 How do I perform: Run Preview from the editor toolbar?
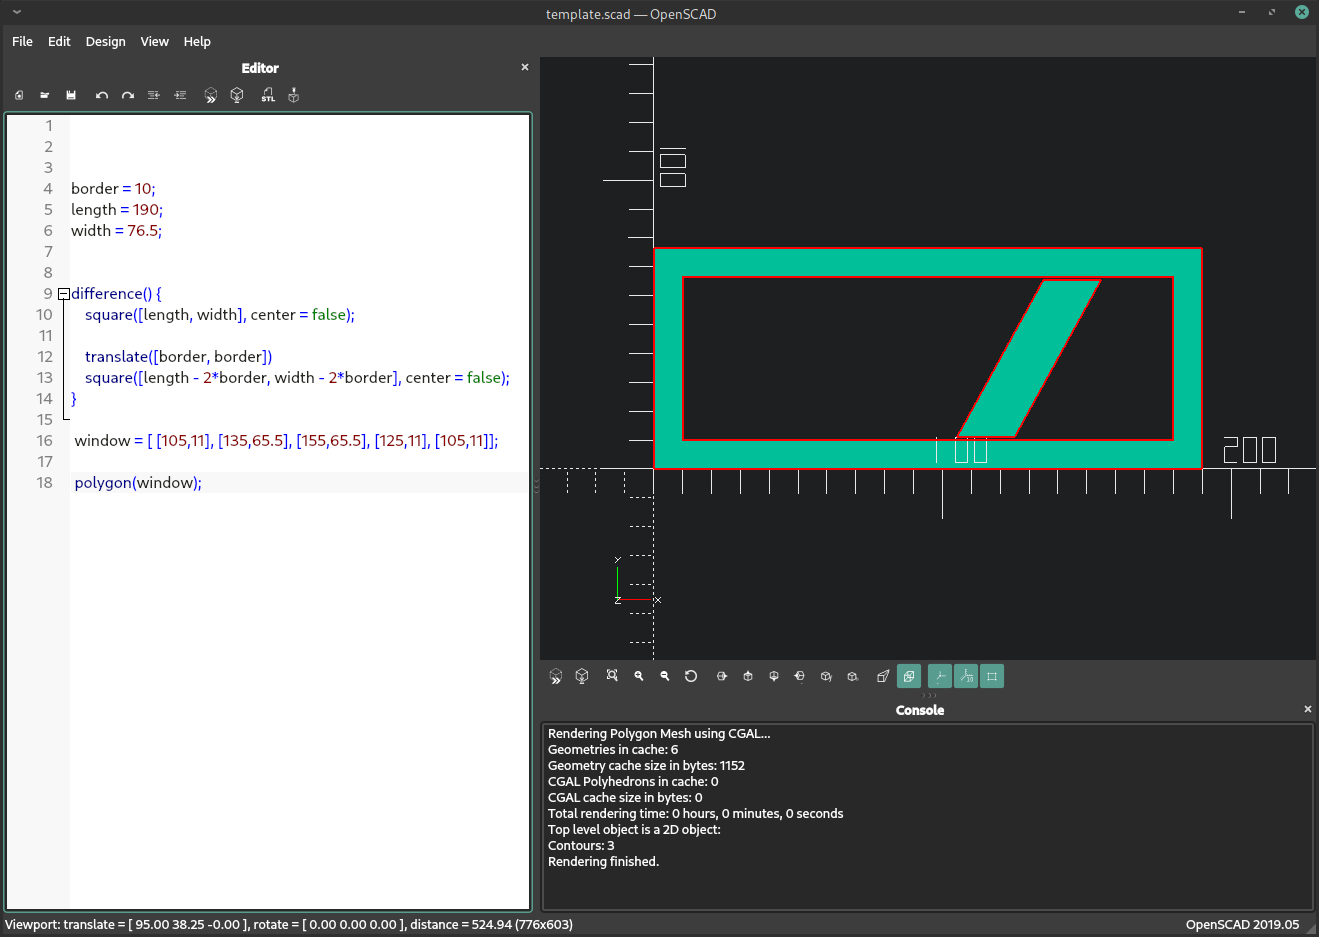click(x=211, y=95)
